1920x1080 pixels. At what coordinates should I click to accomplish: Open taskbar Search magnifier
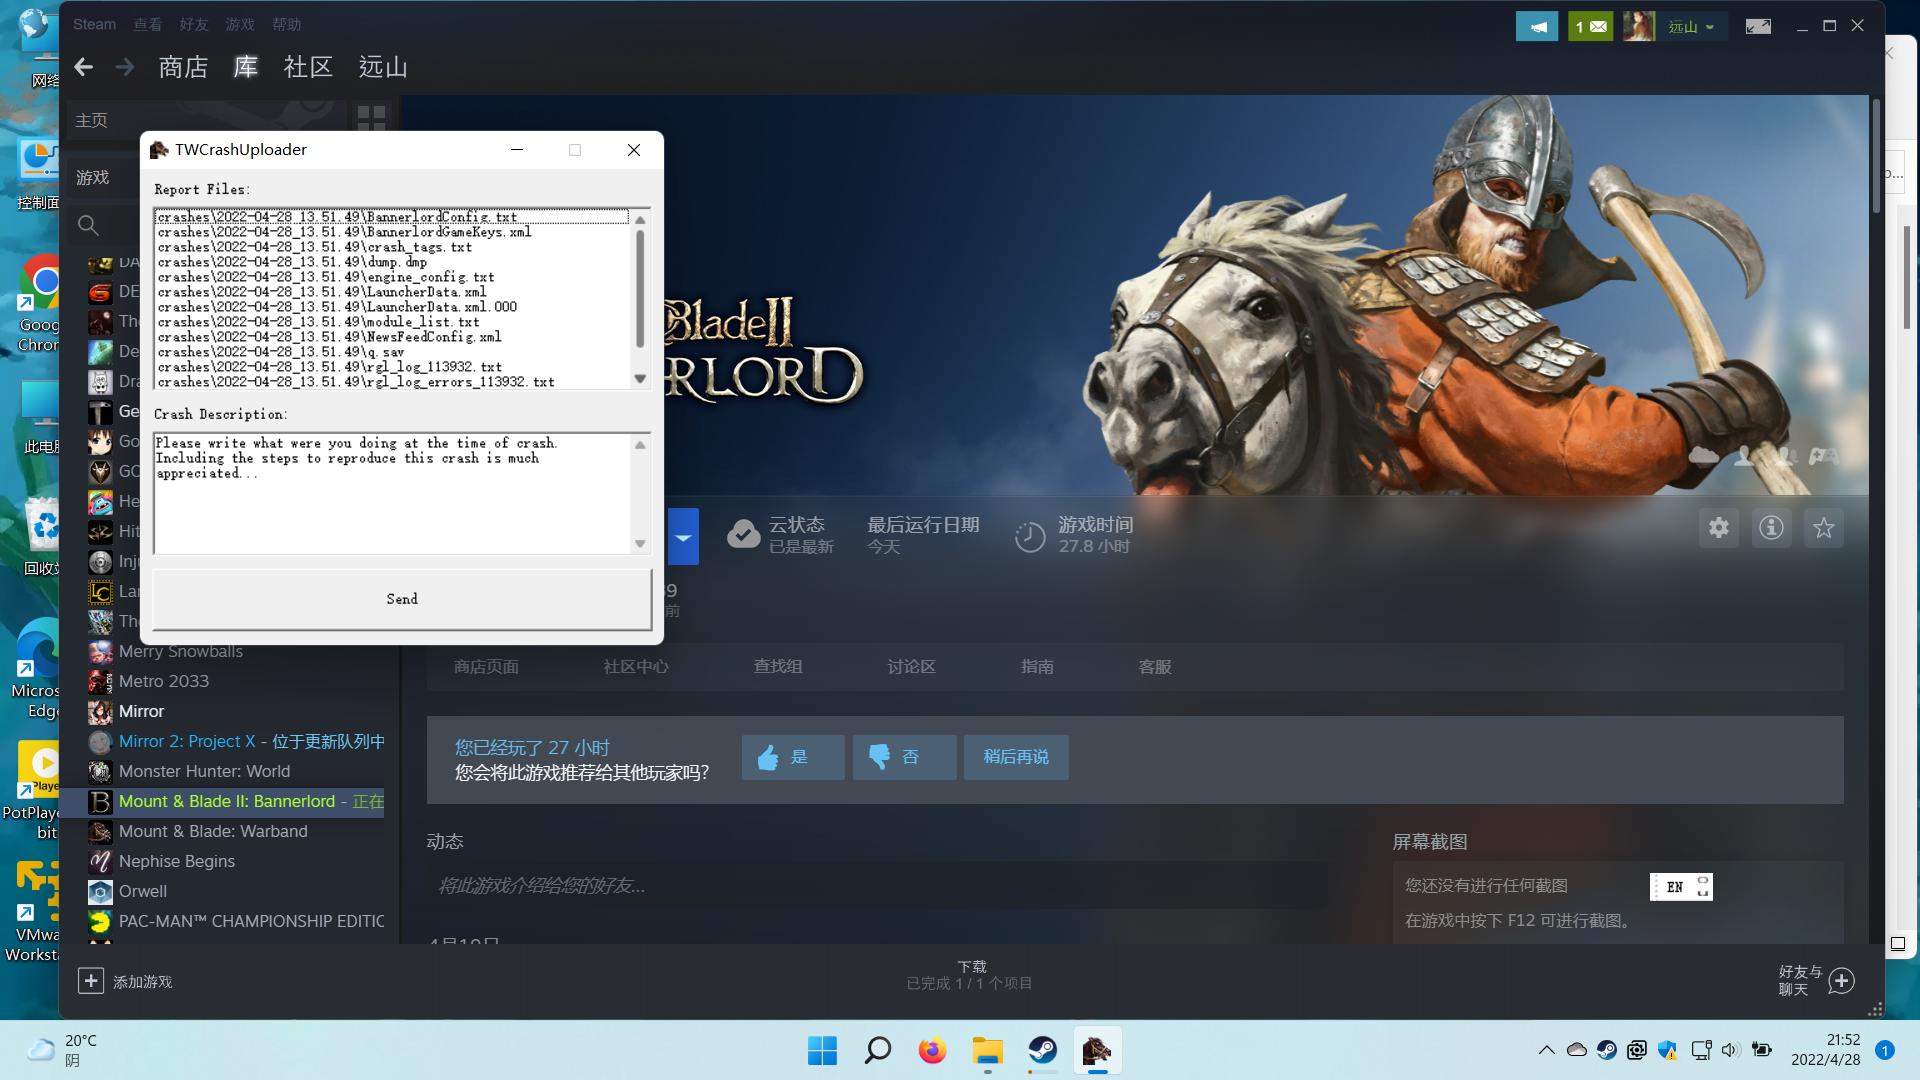[877, 1051]
